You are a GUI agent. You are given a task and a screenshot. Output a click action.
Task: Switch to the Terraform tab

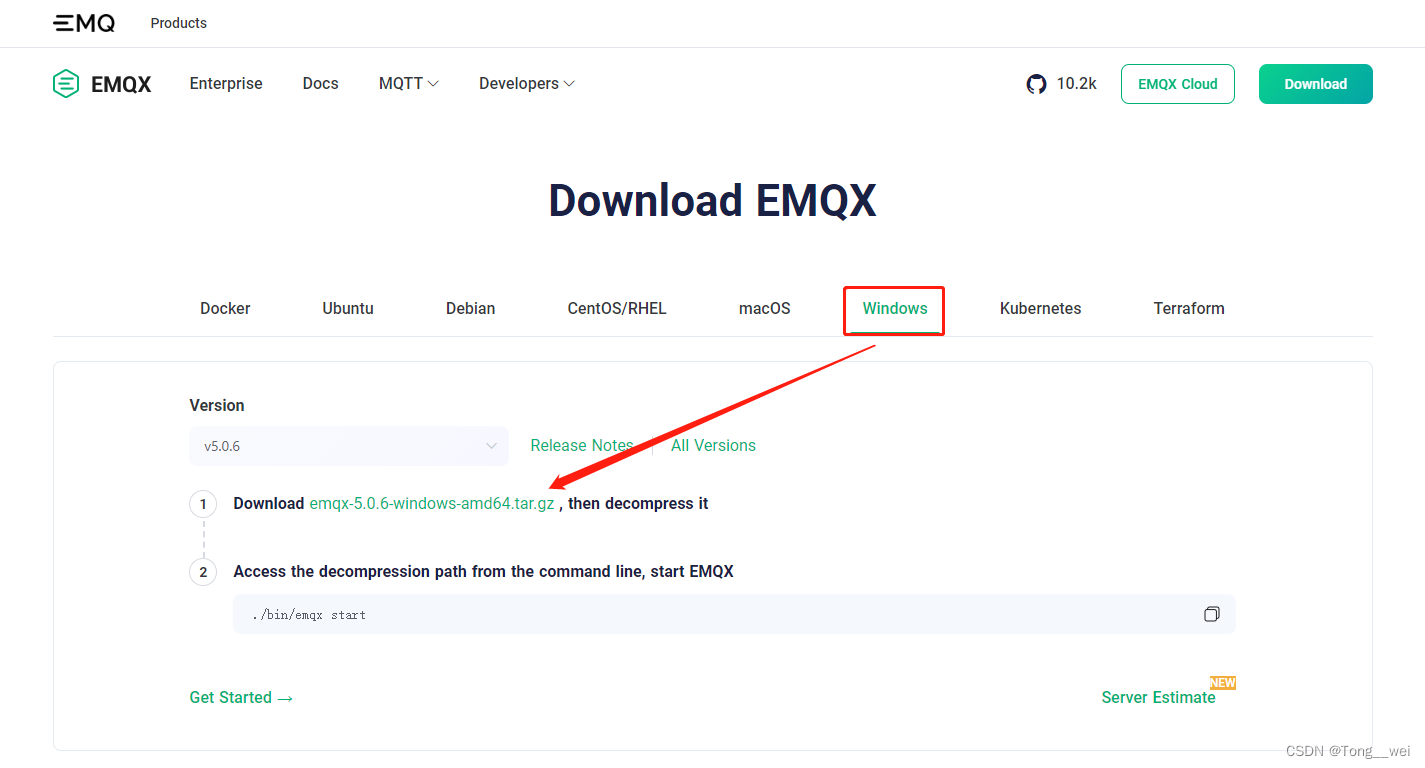[x=1189, y=308]
